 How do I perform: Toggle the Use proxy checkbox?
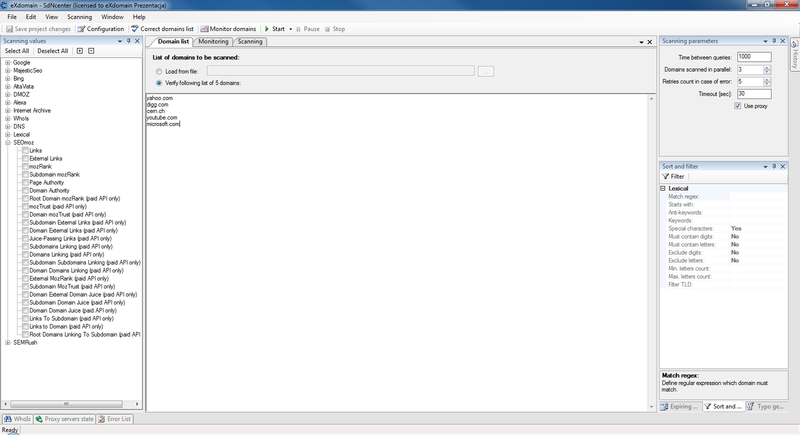(x=738, y=105)
